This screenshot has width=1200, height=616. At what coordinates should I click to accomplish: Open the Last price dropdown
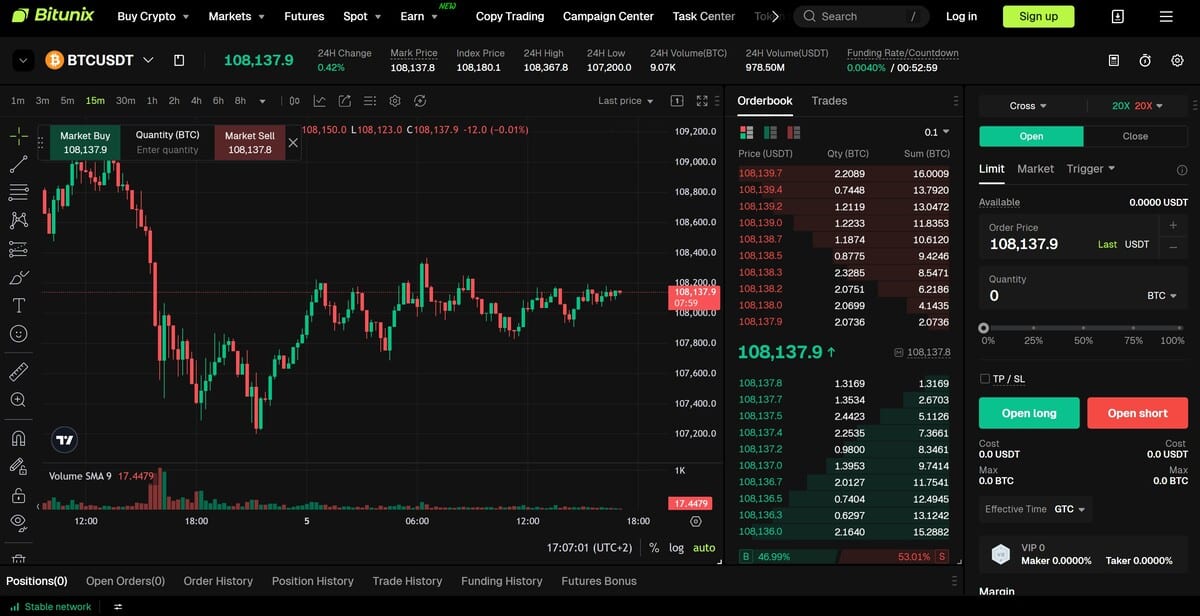point(625,101)
